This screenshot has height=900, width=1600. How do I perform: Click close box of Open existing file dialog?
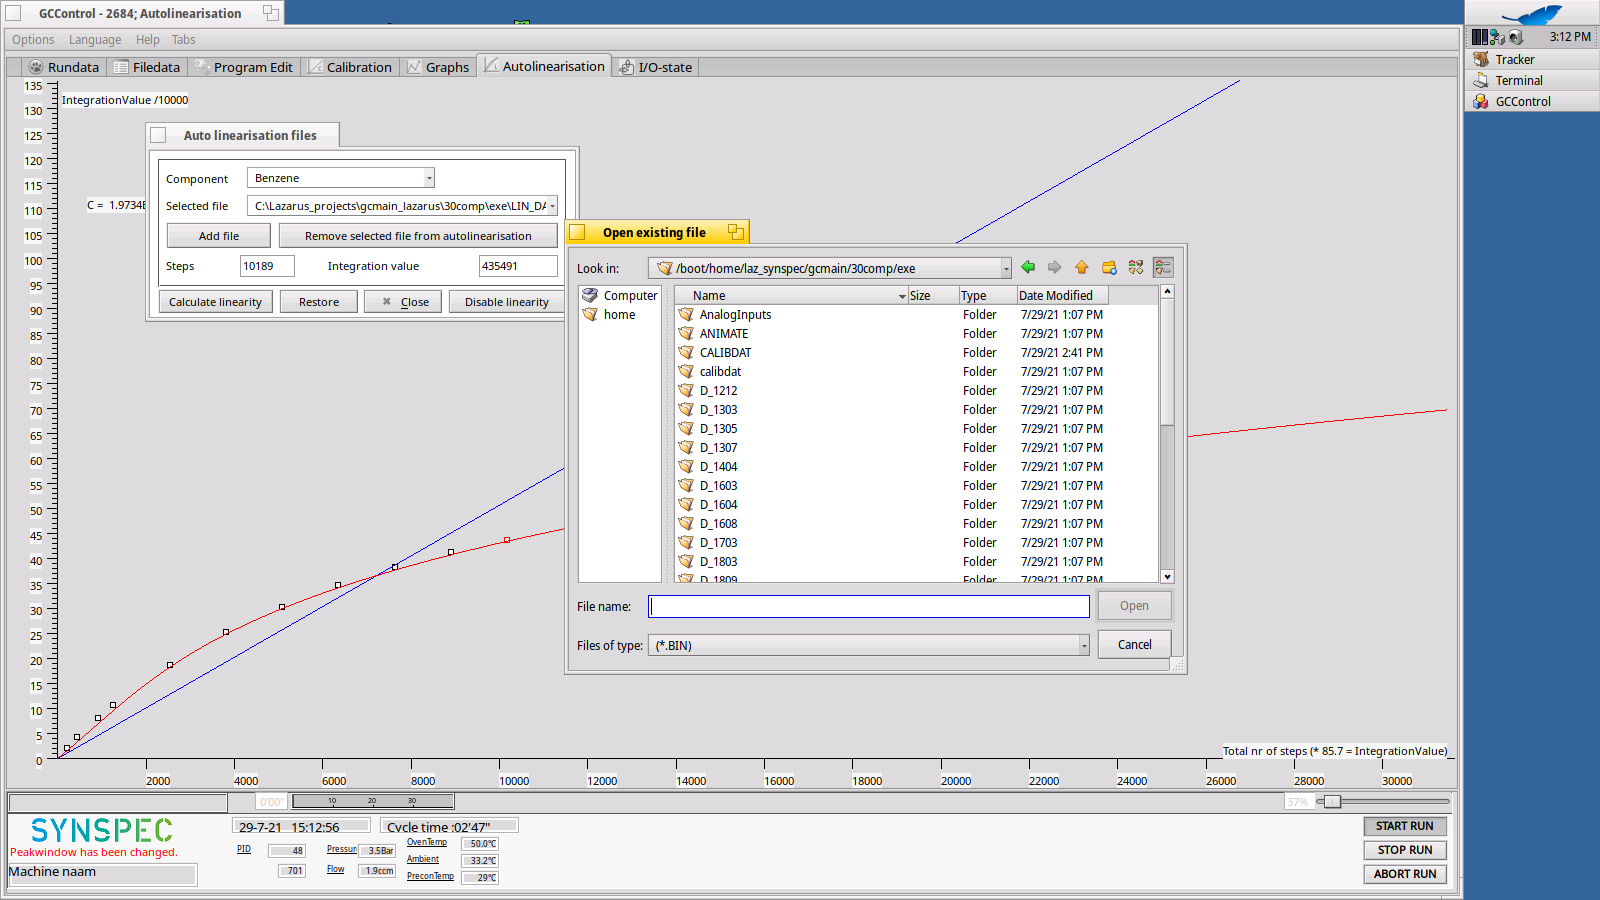577,232
